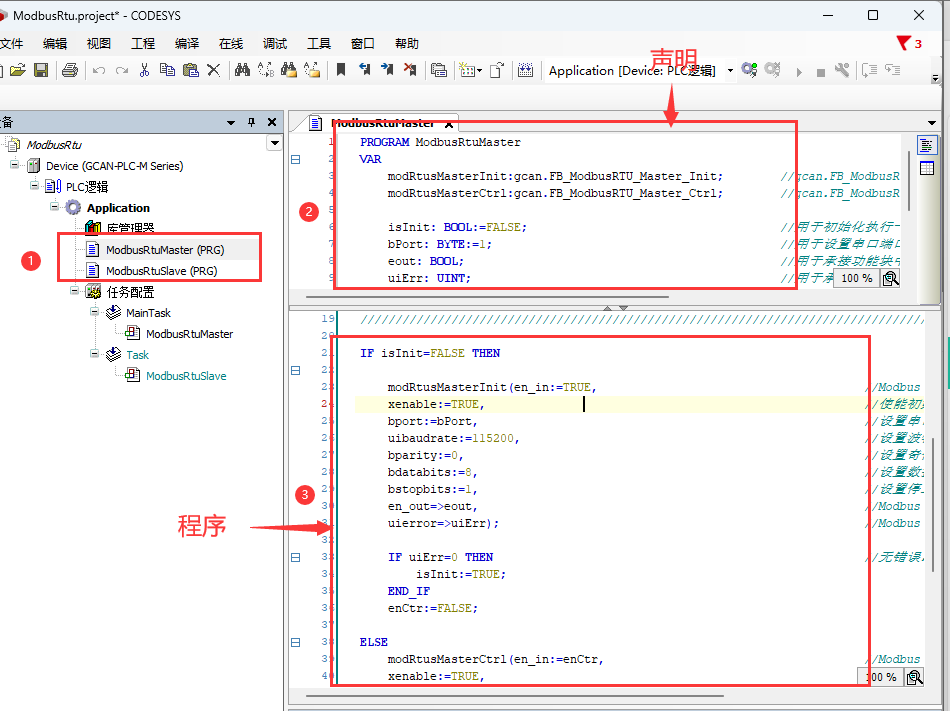
Task: Switch declaration editor to tabular view
Action: (926, 168)
